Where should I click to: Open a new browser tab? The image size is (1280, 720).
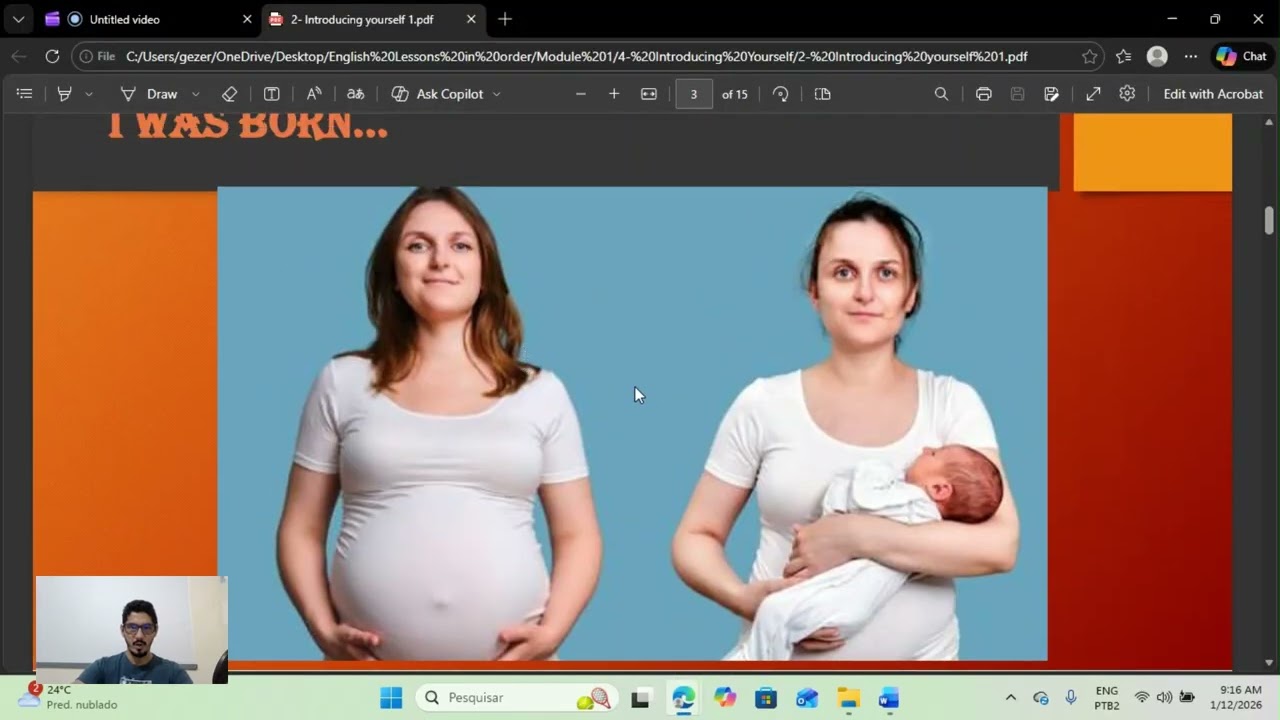[x=505, y=19]
